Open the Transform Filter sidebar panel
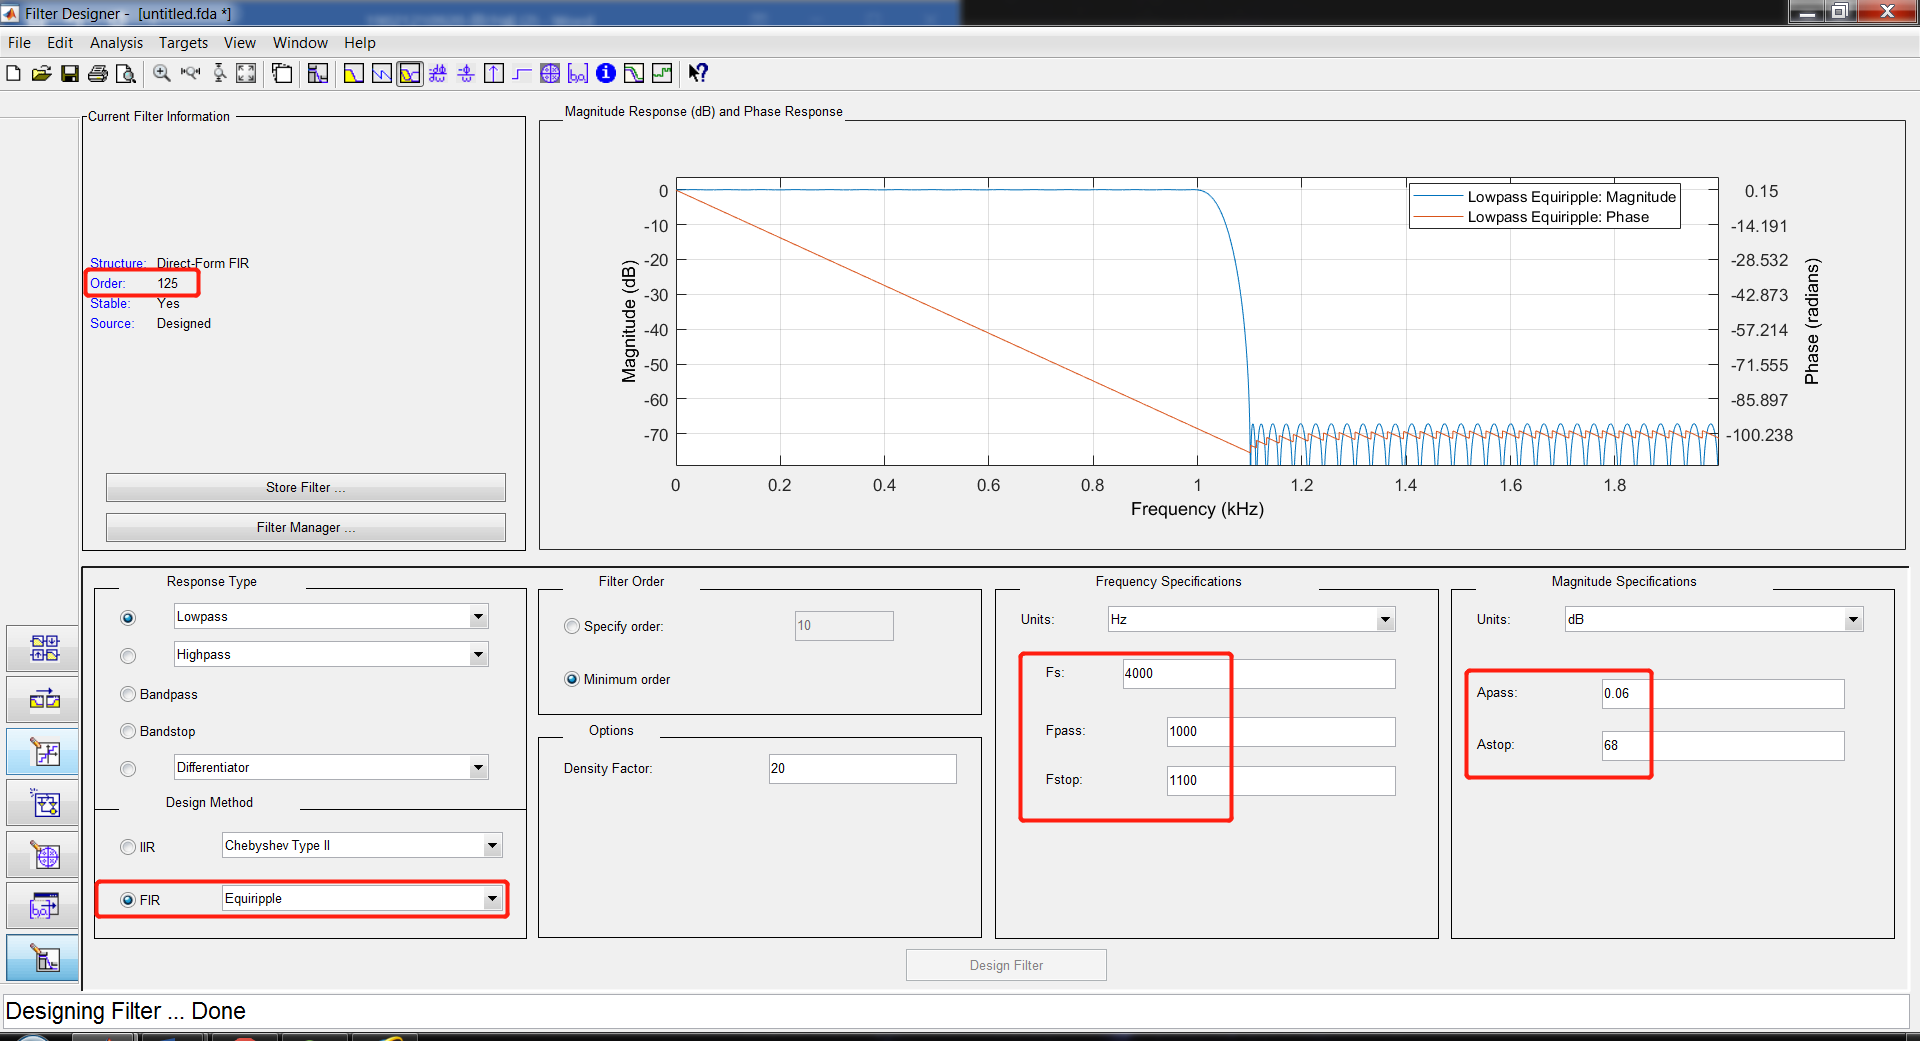 (x=44, y=699)
